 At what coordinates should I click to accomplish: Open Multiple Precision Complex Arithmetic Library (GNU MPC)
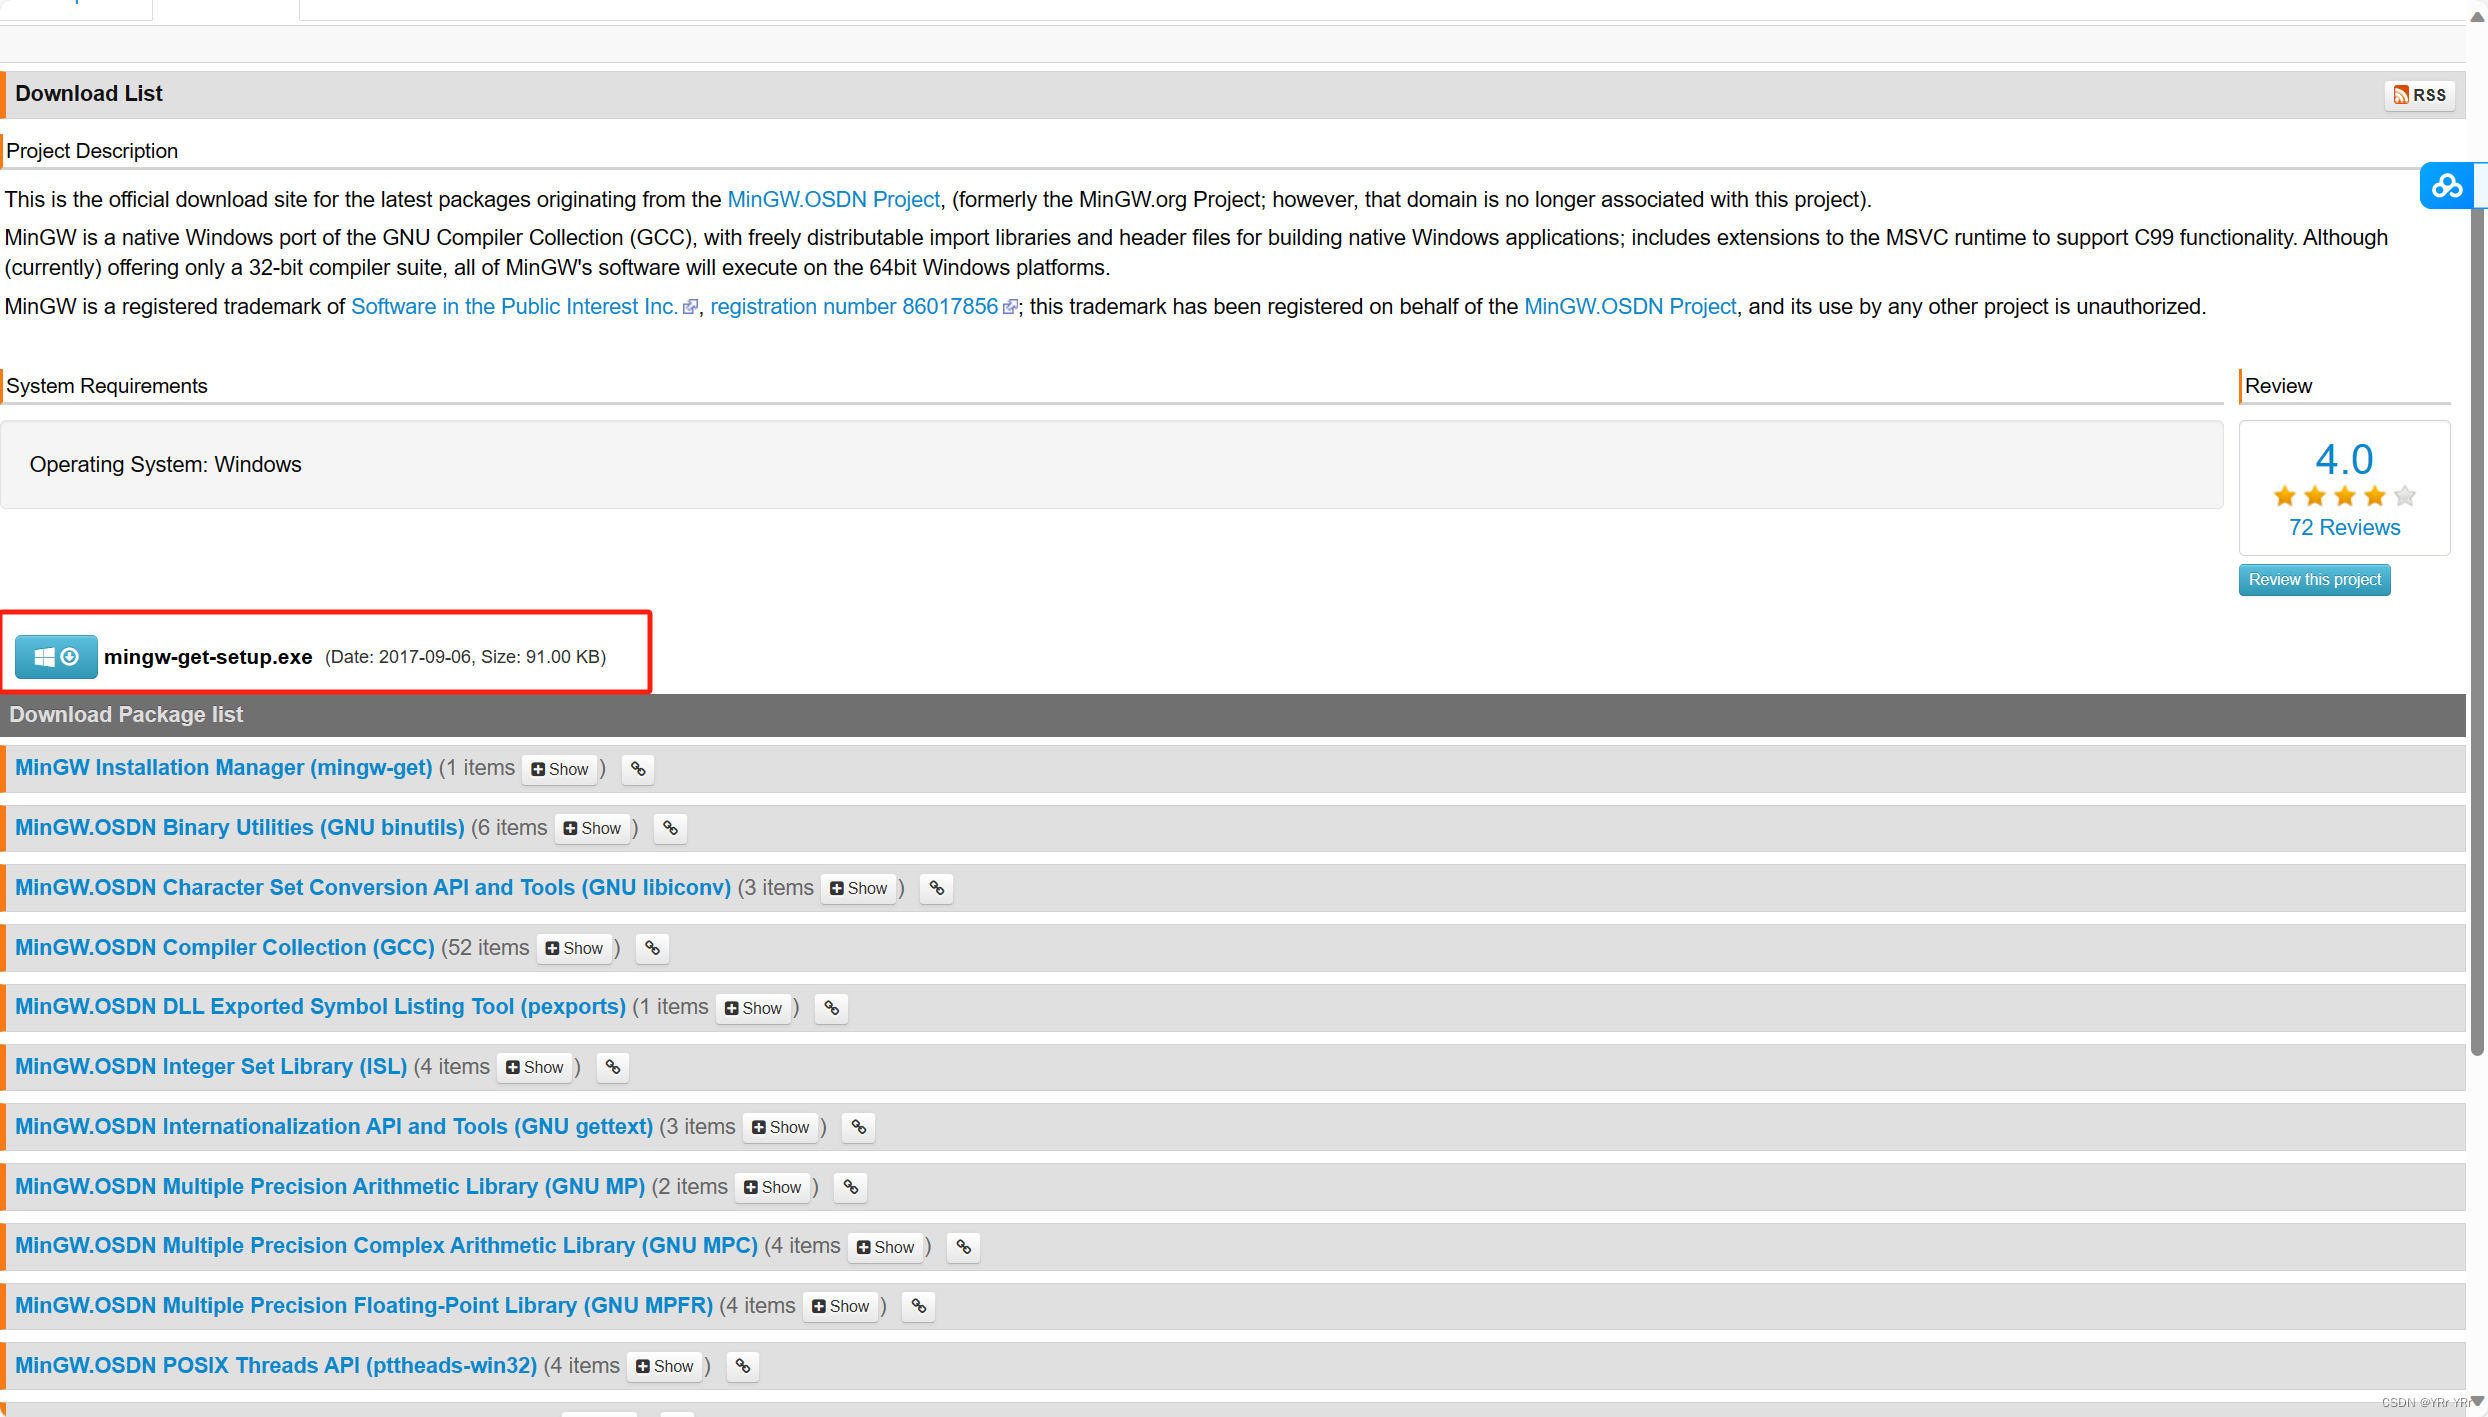click(386, 1245)
